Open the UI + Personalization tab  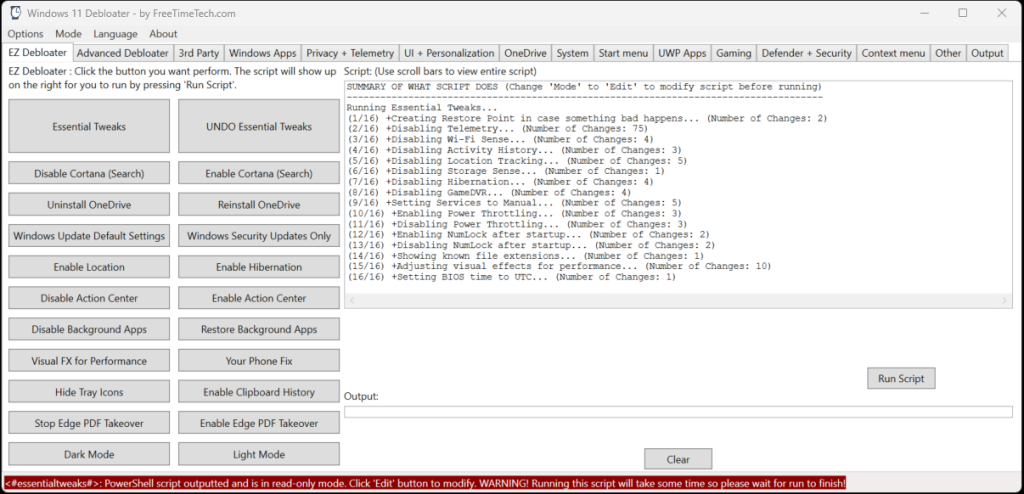coord(449,54)
